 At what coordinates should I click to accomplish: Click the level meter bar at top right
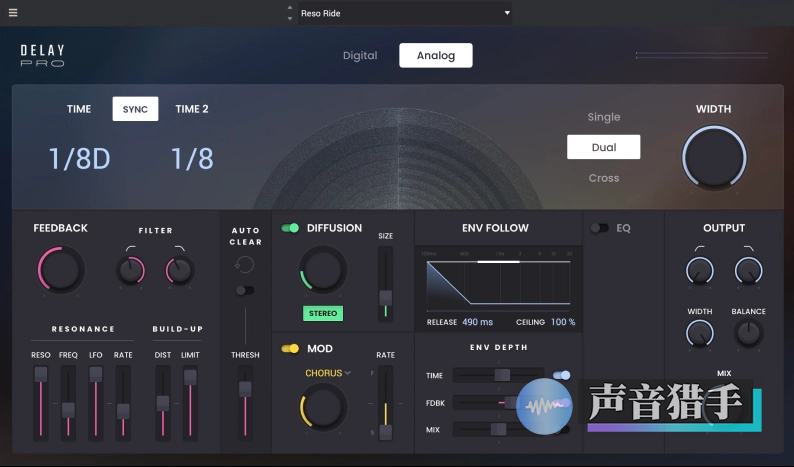(702, 55)
